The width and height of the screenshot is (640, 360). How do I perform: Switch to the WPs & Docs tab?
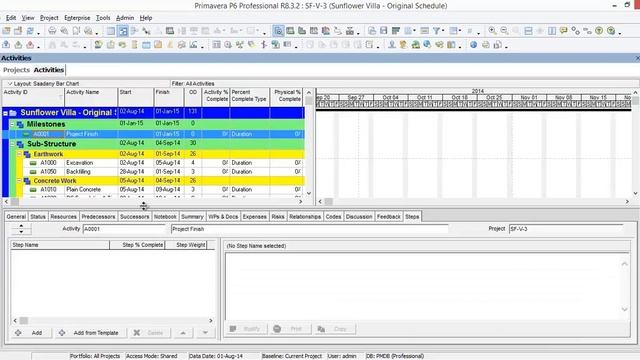click(223, 217)
